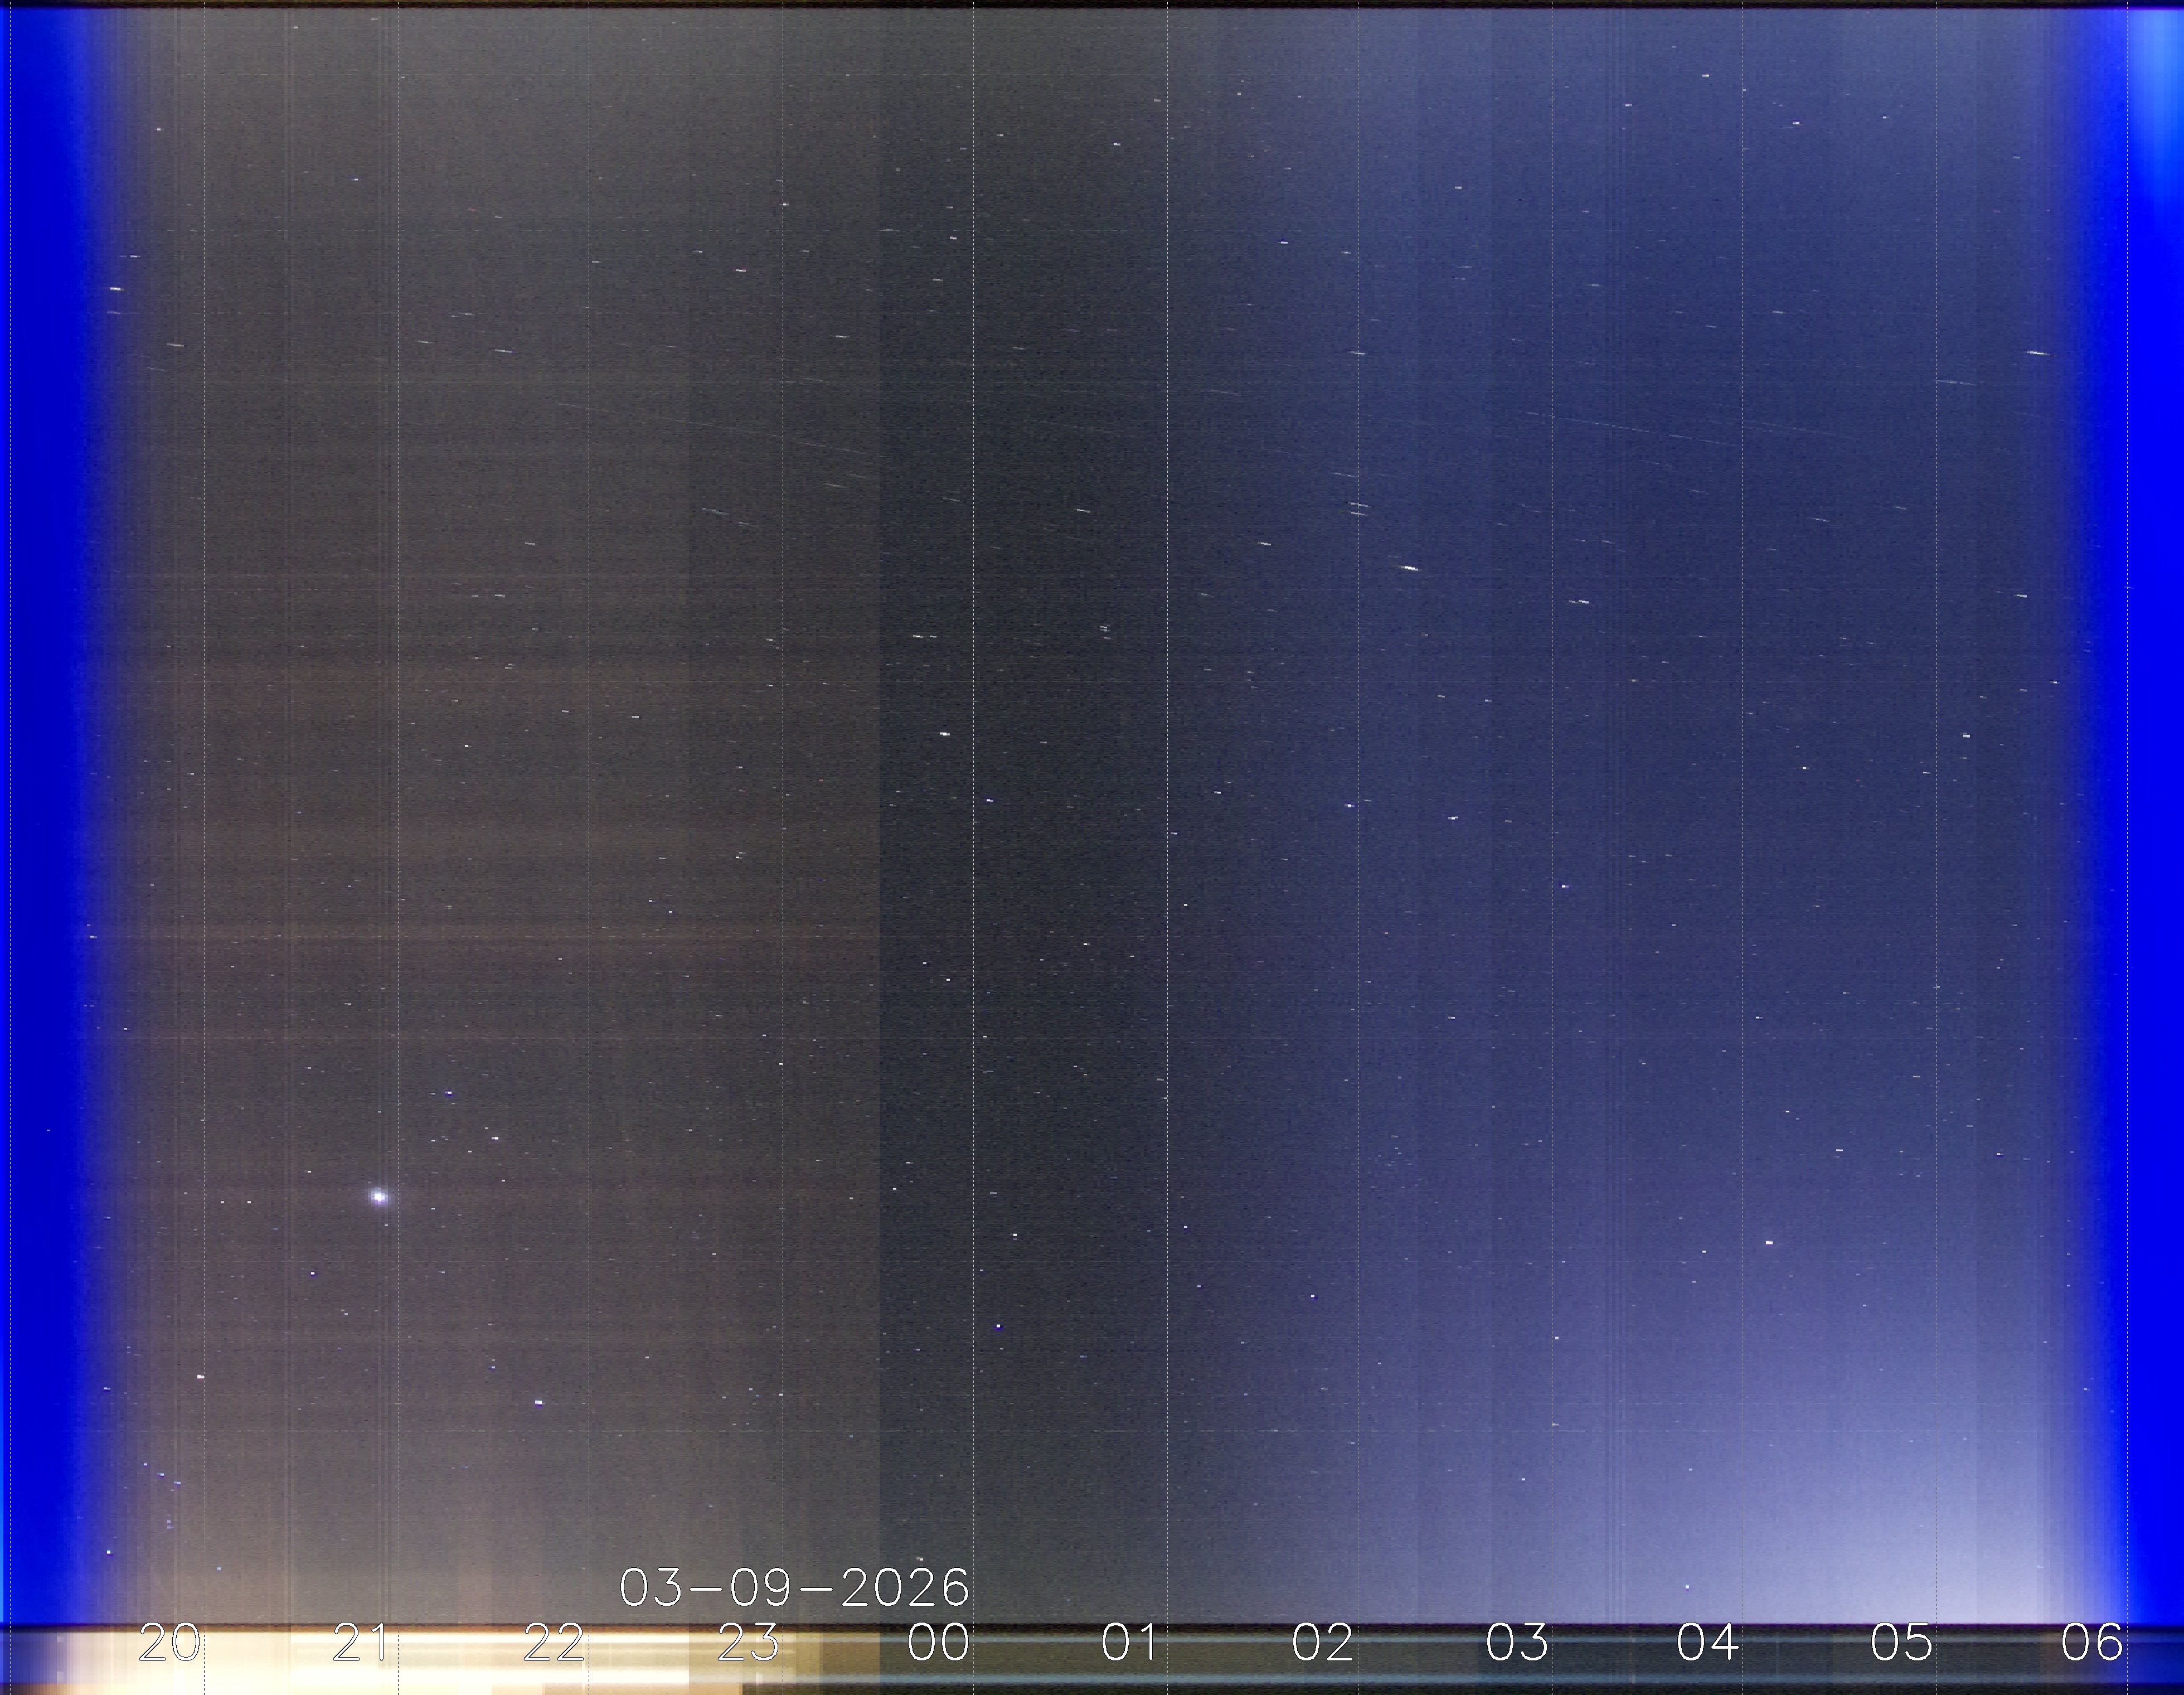Click the brightest star near 21h
The height and width of the screenshot is (1695, 2184).
(379, 1196)
